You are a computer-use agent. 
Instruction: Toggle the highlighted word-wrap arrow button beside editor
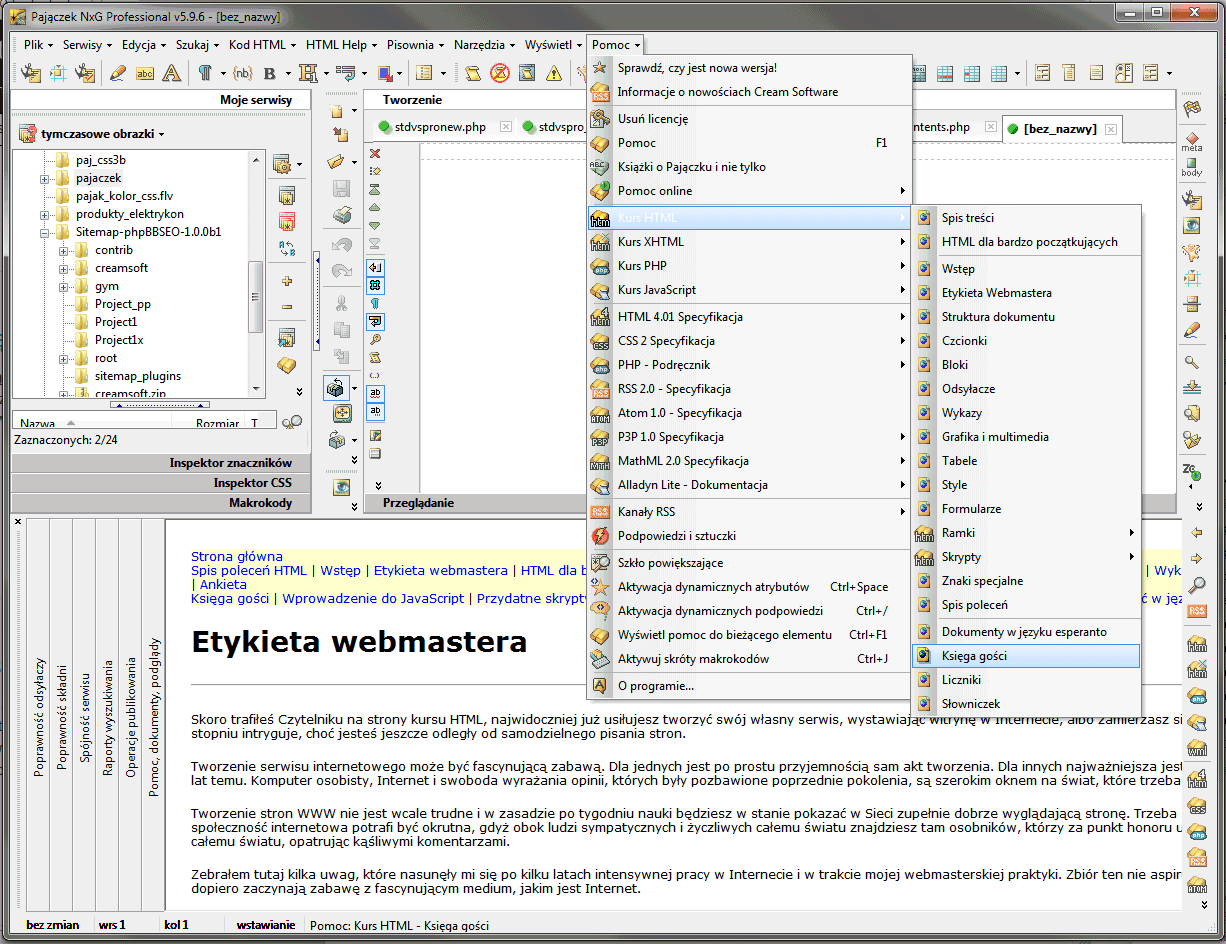coord(375,321)
